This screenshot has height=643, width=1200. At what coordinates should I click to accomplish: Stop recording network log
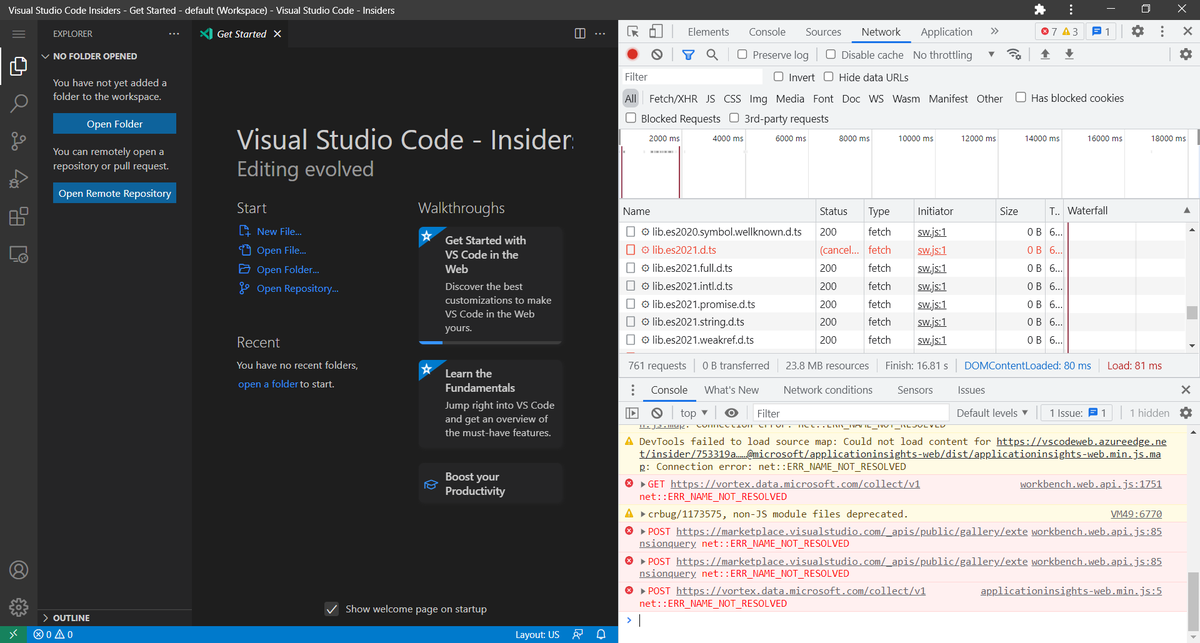pyautogui.click(x=633, y=55)
